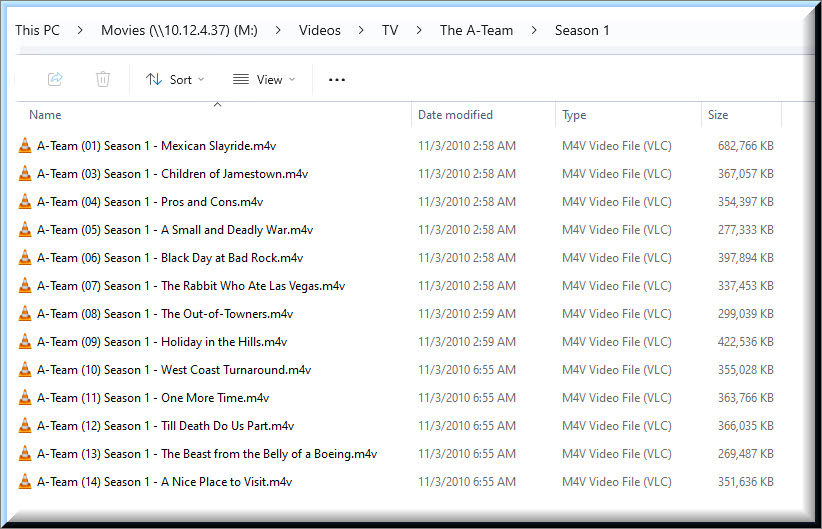The width and height of the screenshot is (822, 529).
Task: Click type M4V Video File (VLC) for Pros and Cons
Action: (616, 202)
